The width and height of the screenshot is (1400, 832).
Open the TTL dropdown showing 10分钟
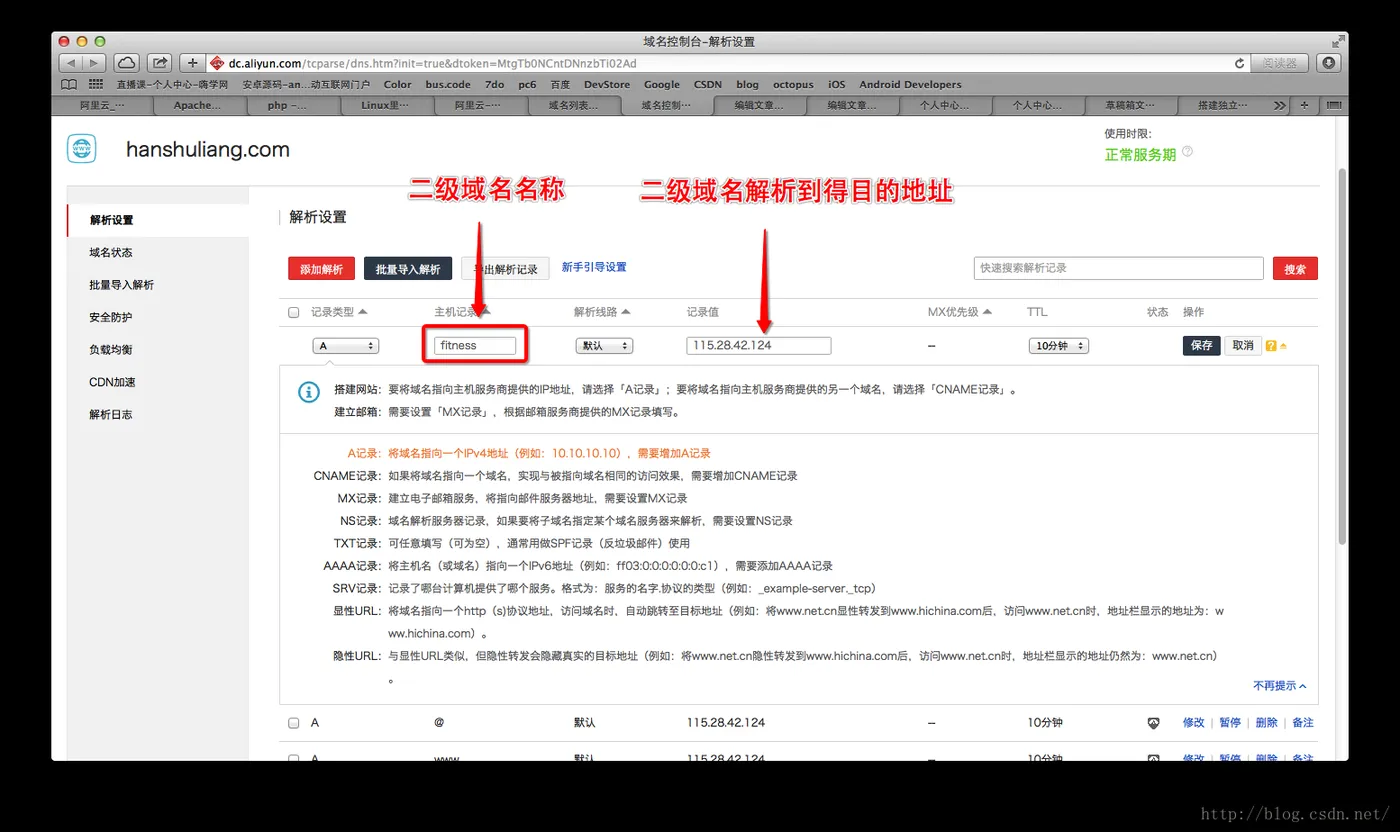(1058, 346)
